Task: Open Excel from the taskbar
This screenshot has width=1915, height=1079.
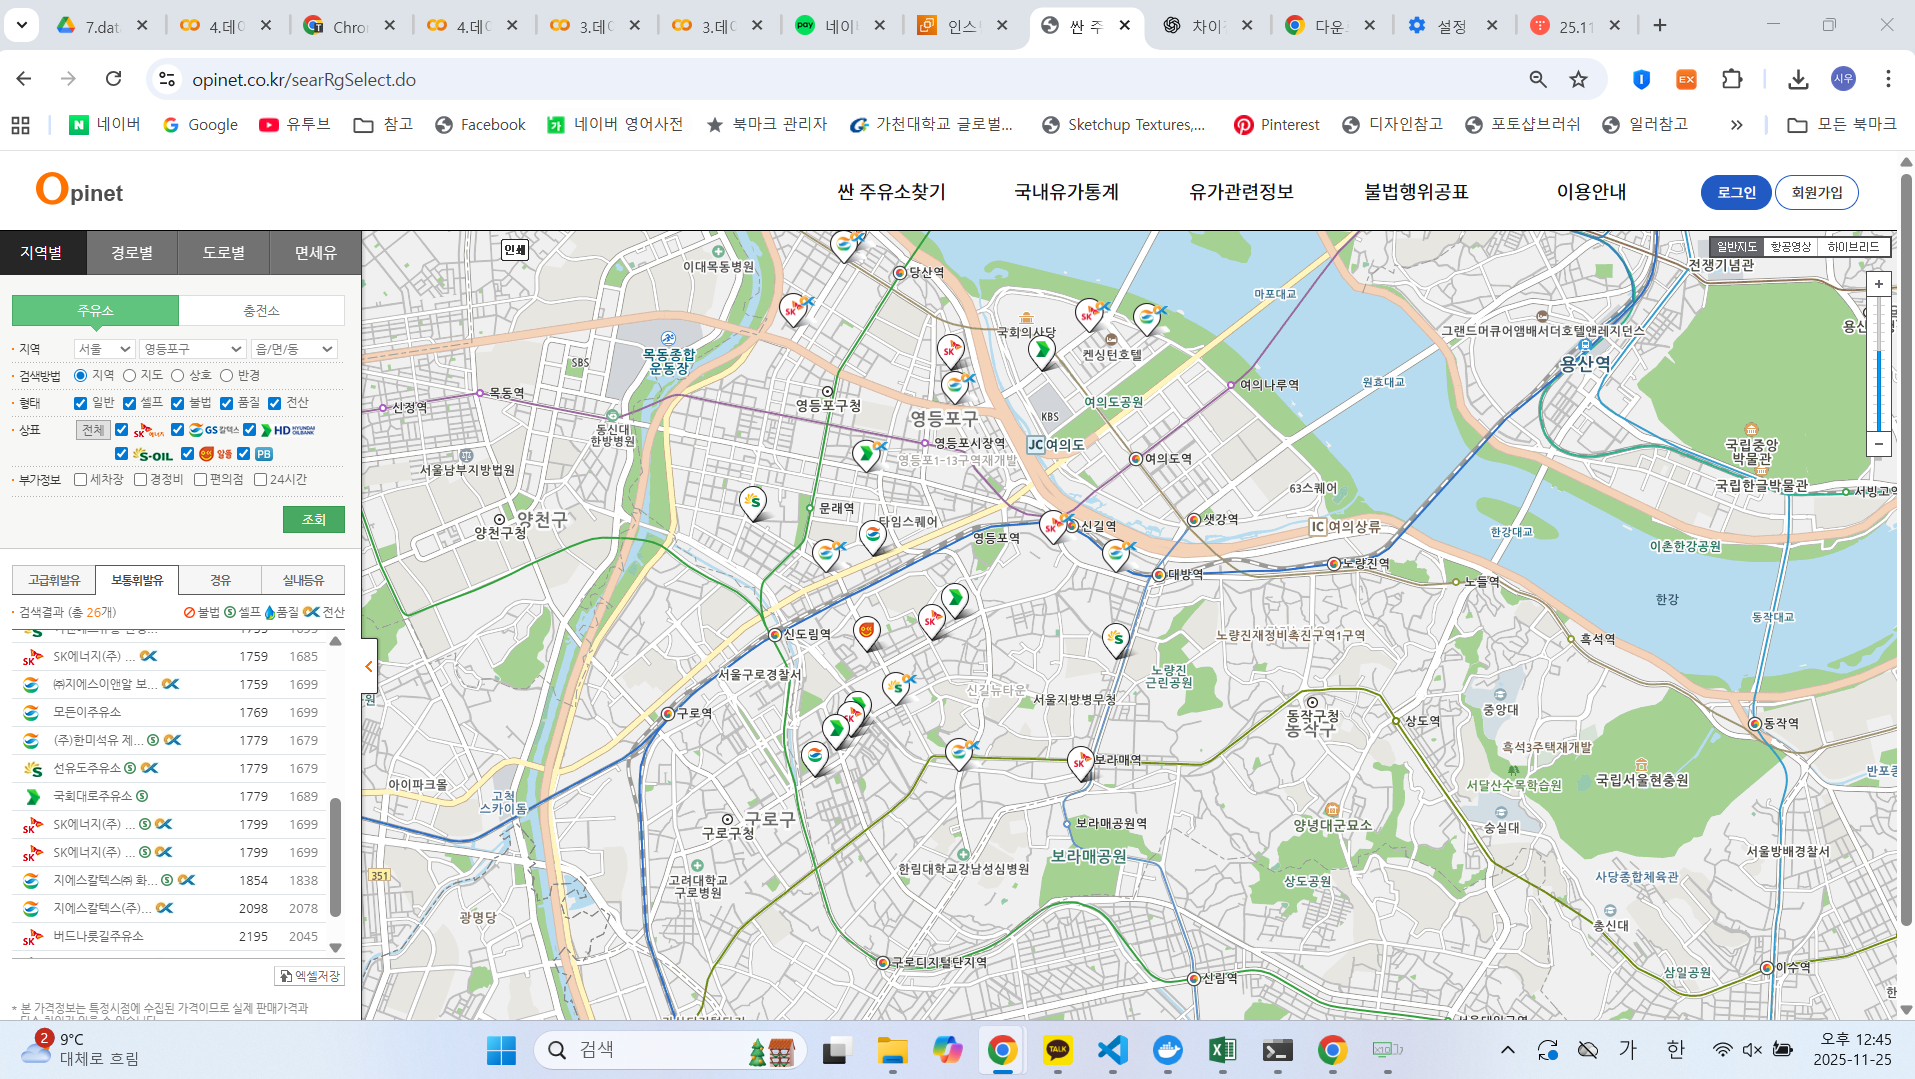Action: (x=1222, y=1050)
